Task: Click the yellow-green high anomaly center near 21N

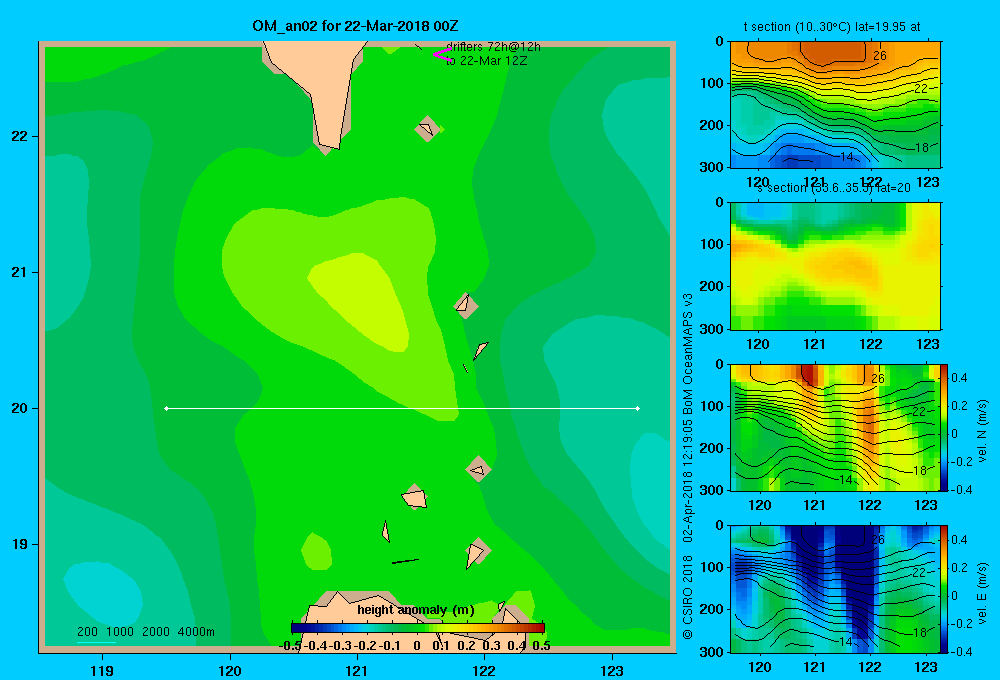Action: (x=362, y=300)
